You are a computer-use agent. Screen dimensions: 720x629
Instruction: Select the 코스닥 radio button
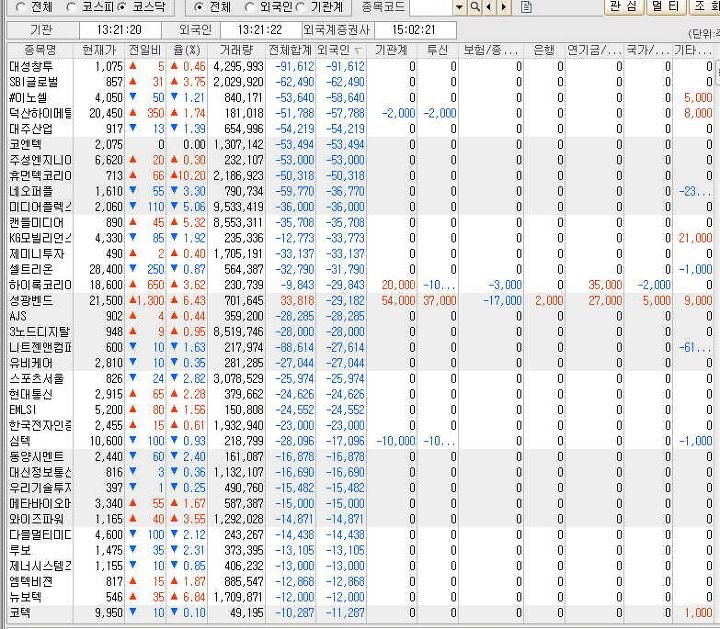(122, 7)
